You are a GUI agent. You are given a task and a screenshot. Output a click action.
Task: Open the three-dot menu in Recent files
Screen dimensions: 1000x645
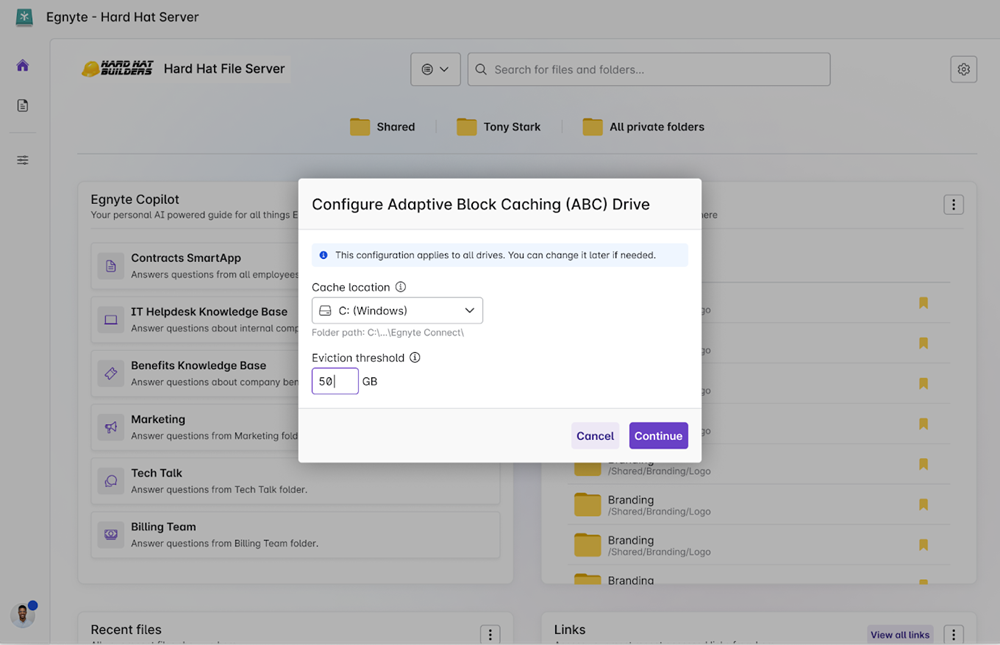[490, 634]
